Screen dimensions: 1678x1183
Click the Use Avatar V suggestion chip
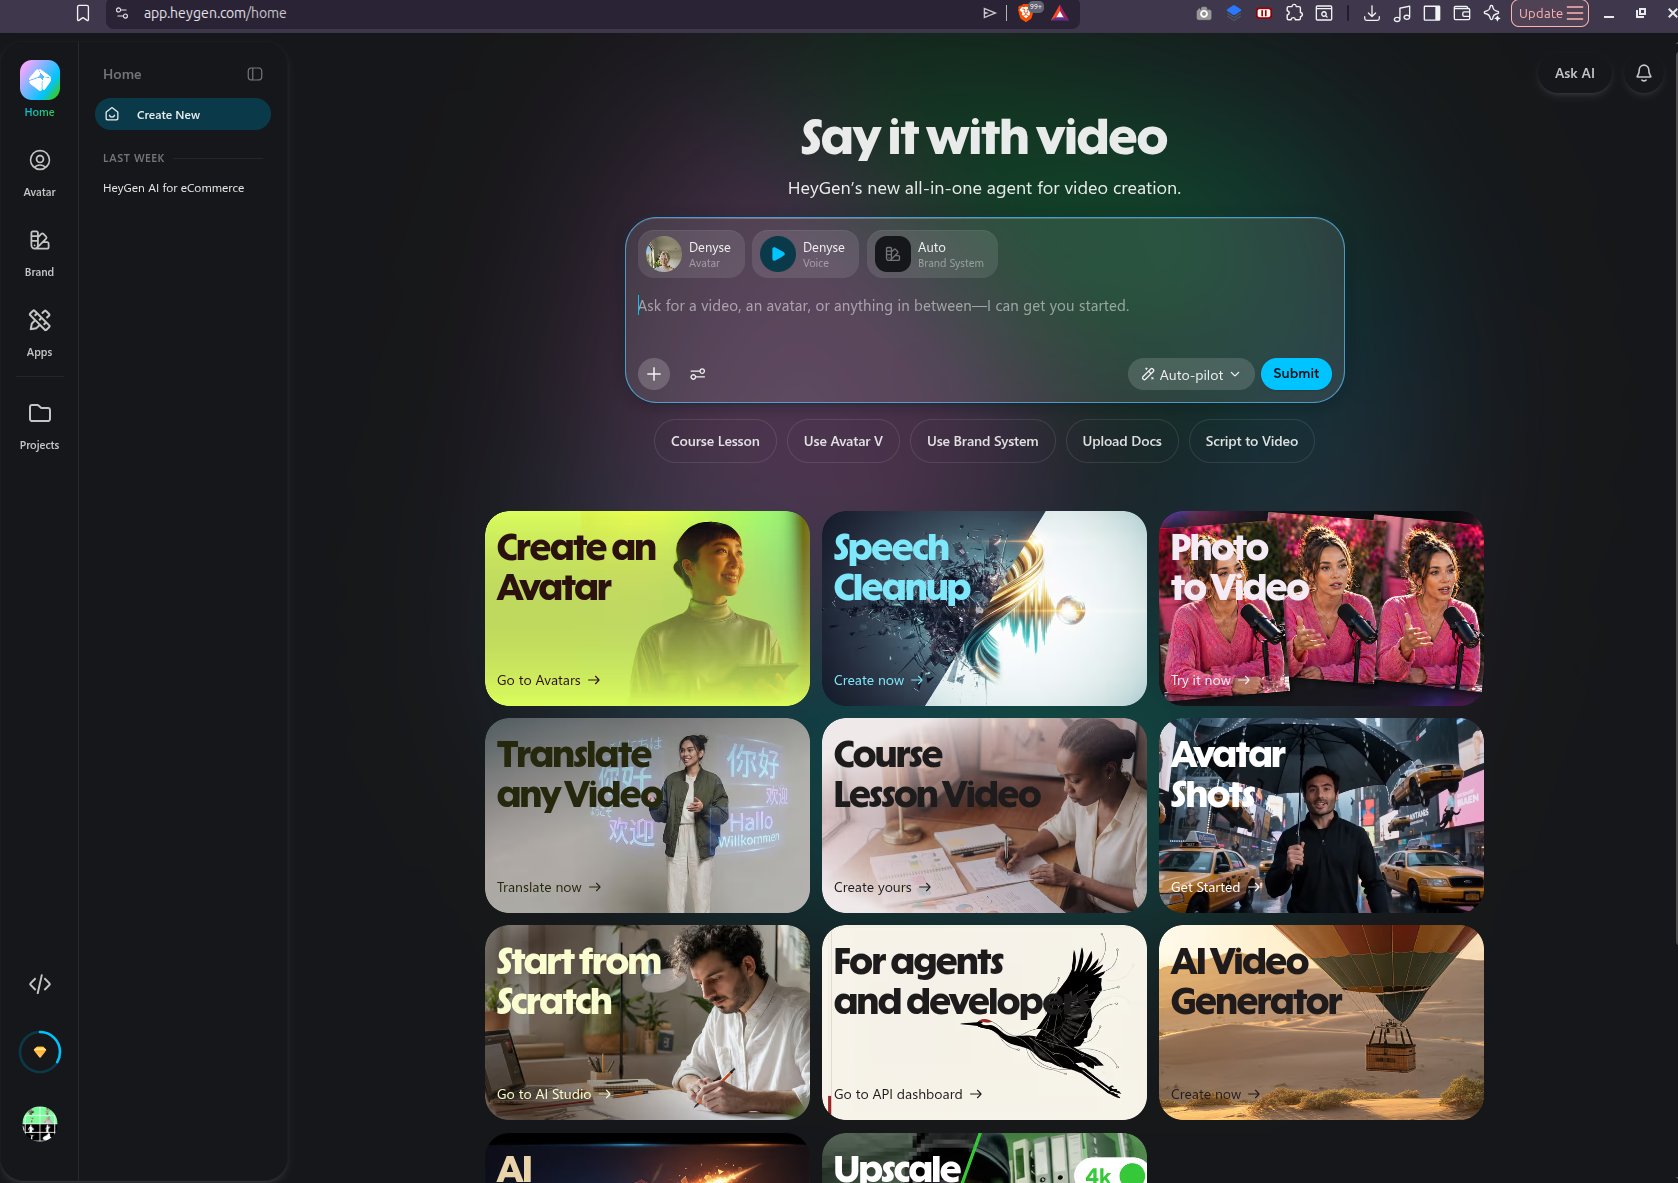[x=843, y=441]
